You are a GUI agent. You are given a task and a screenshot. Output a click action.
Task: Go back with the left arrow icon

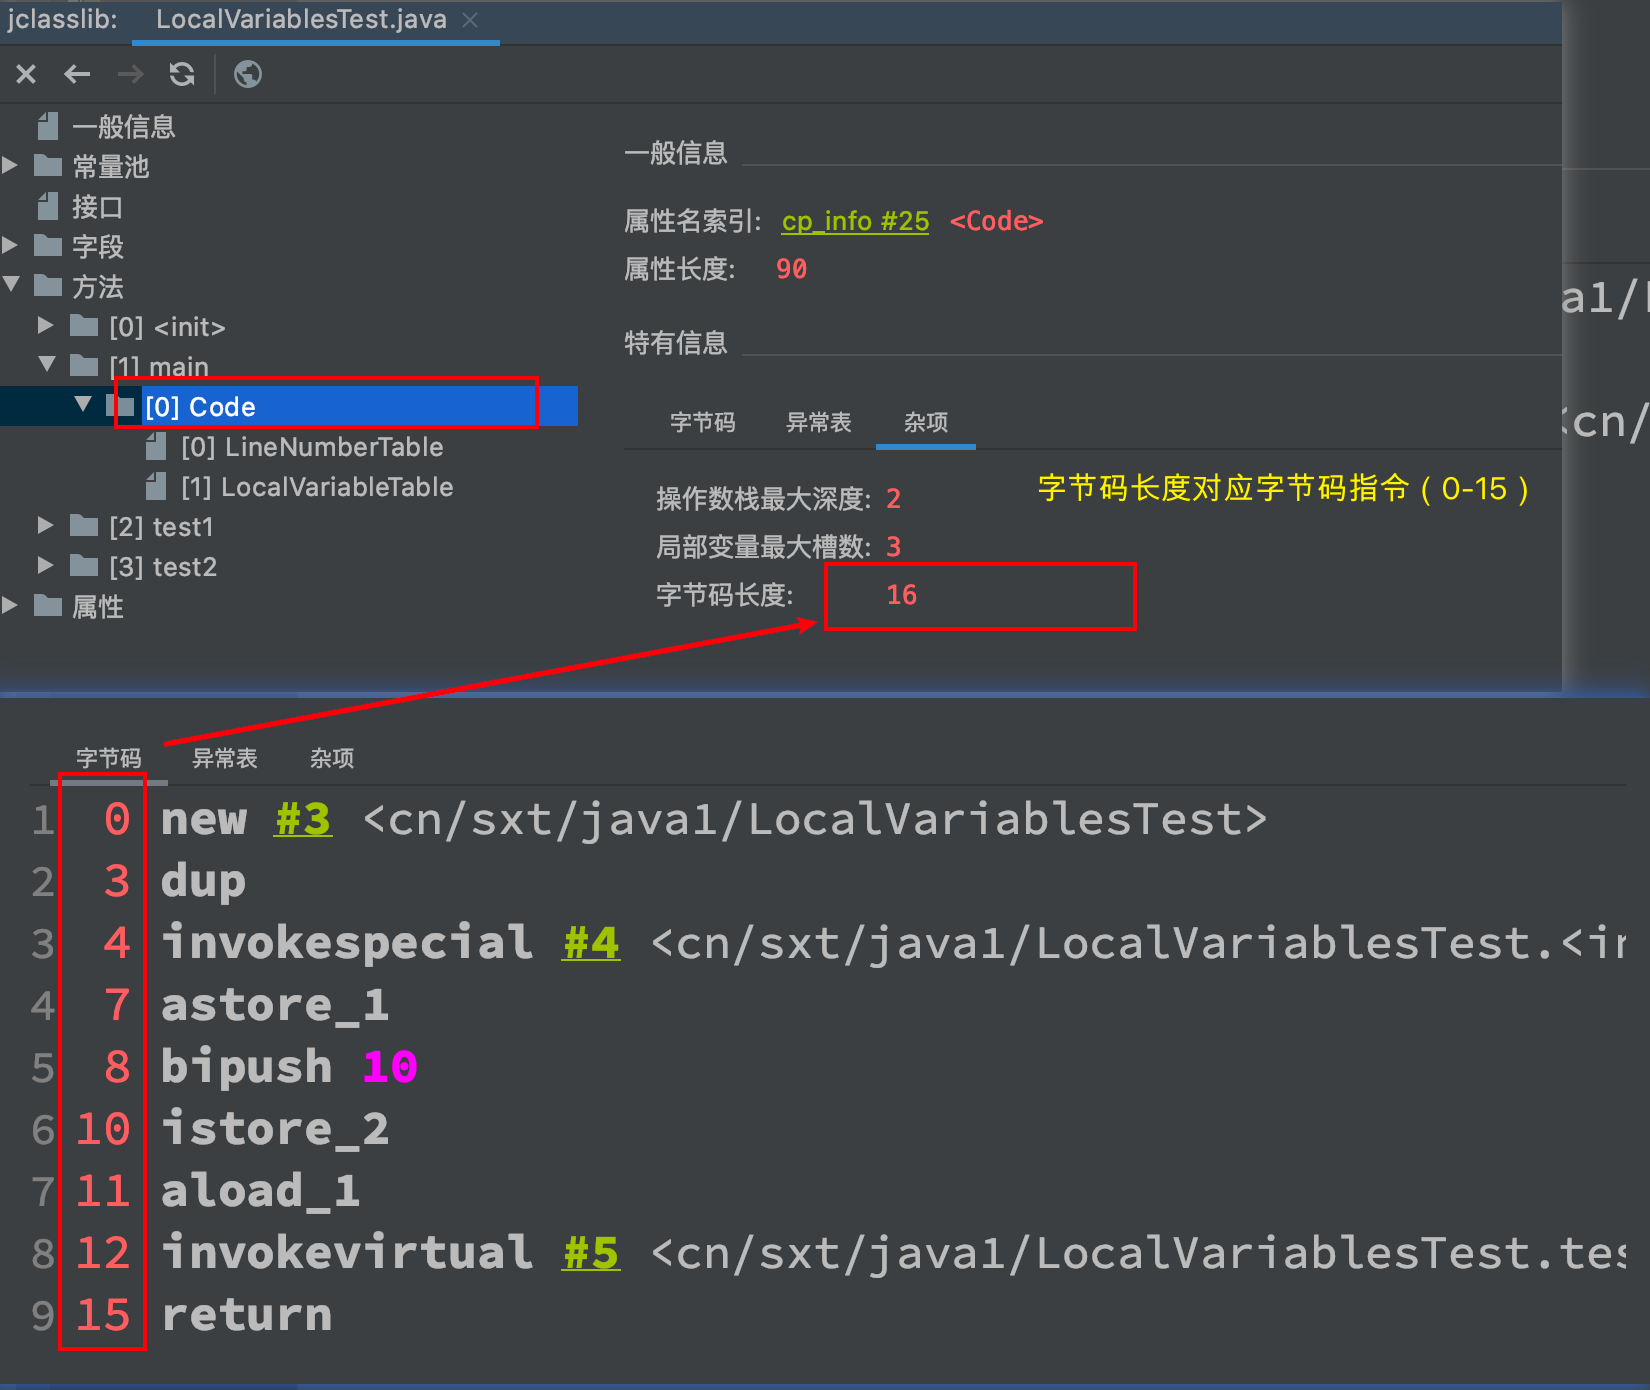point(77,74)
